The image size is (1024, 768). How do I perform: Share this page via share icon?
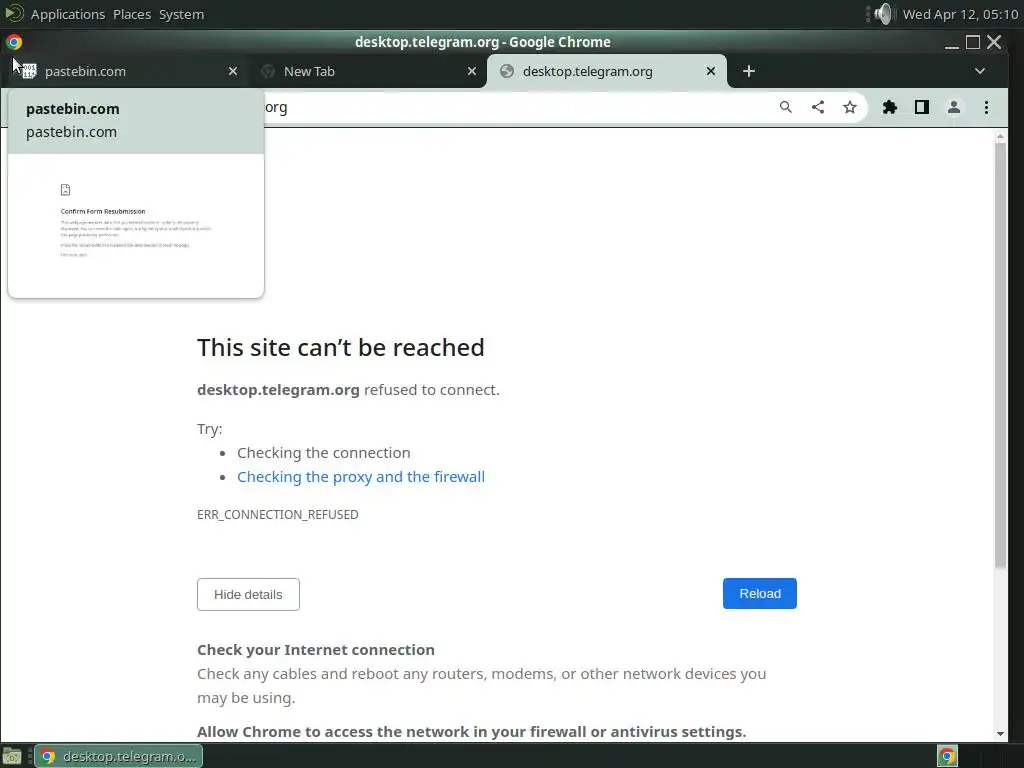[x=818, y=107]
